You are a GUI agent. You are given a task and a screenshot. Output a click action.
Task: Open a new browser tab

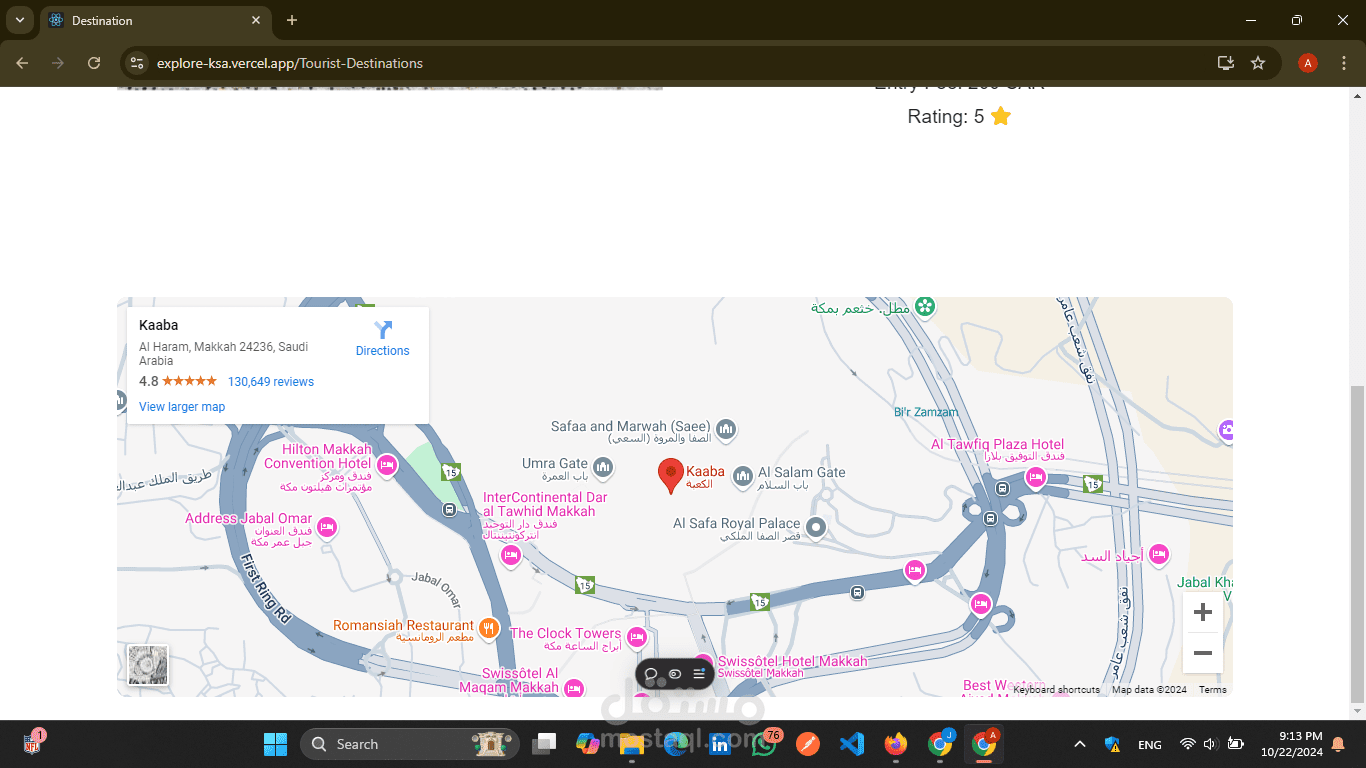coord(292,20)
